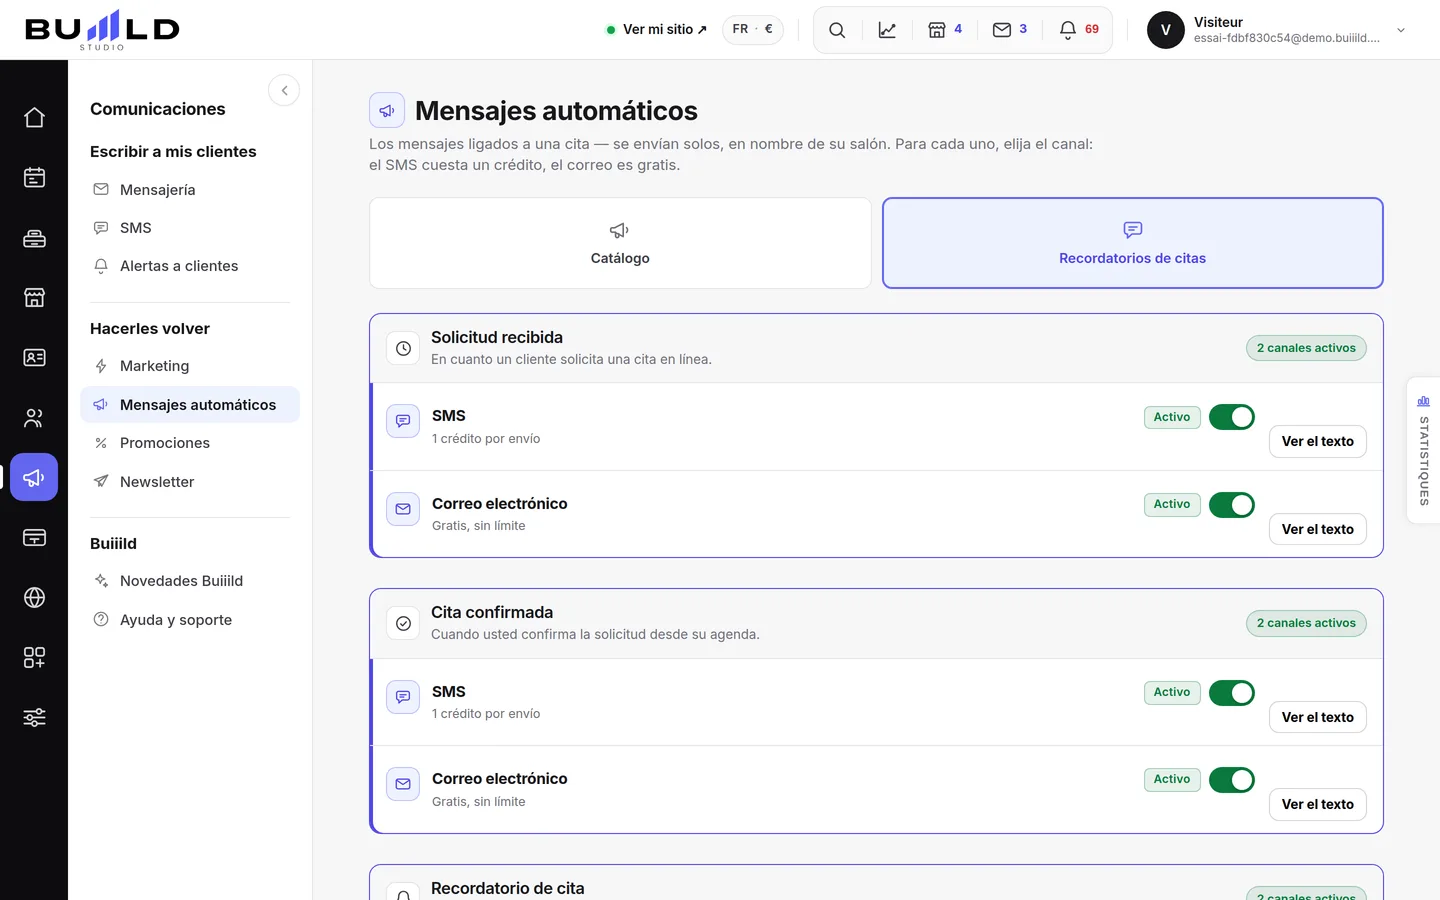The image size is (1440, 900).
Task: Open the shop storefront icon in sidebar
Action: click(x=34, y=298)
